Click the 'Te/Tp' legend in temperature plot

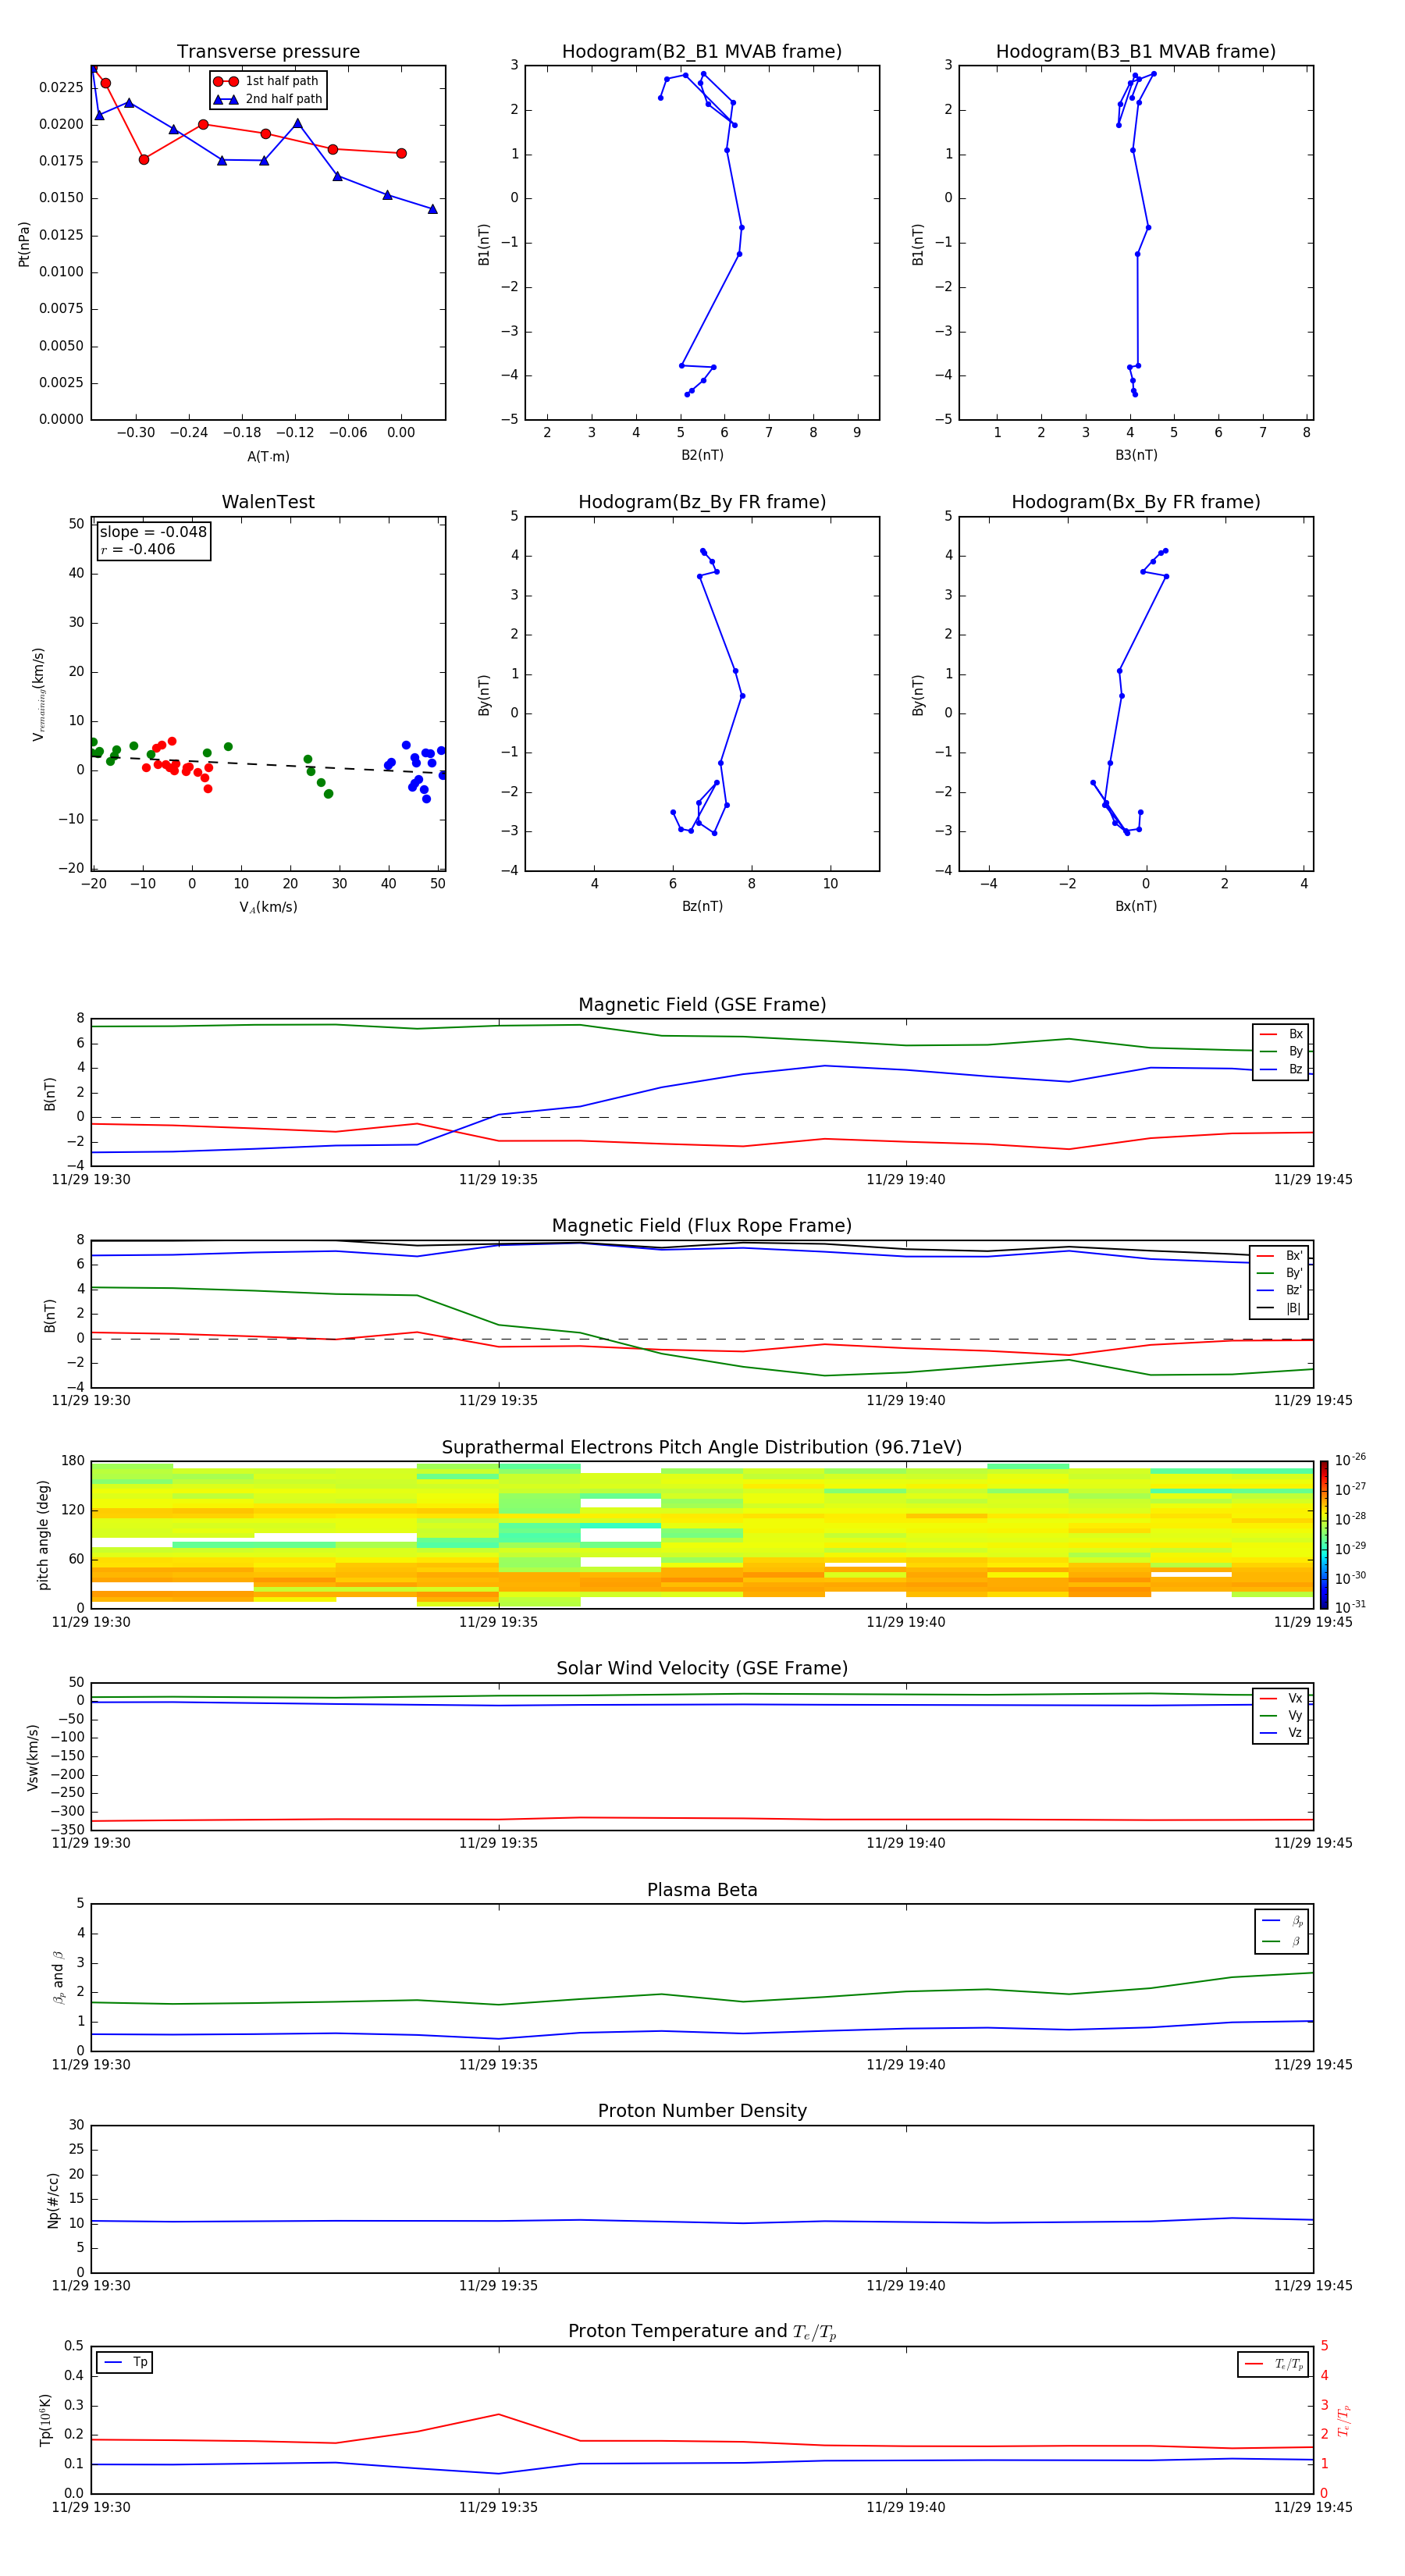[1274, 2364]
